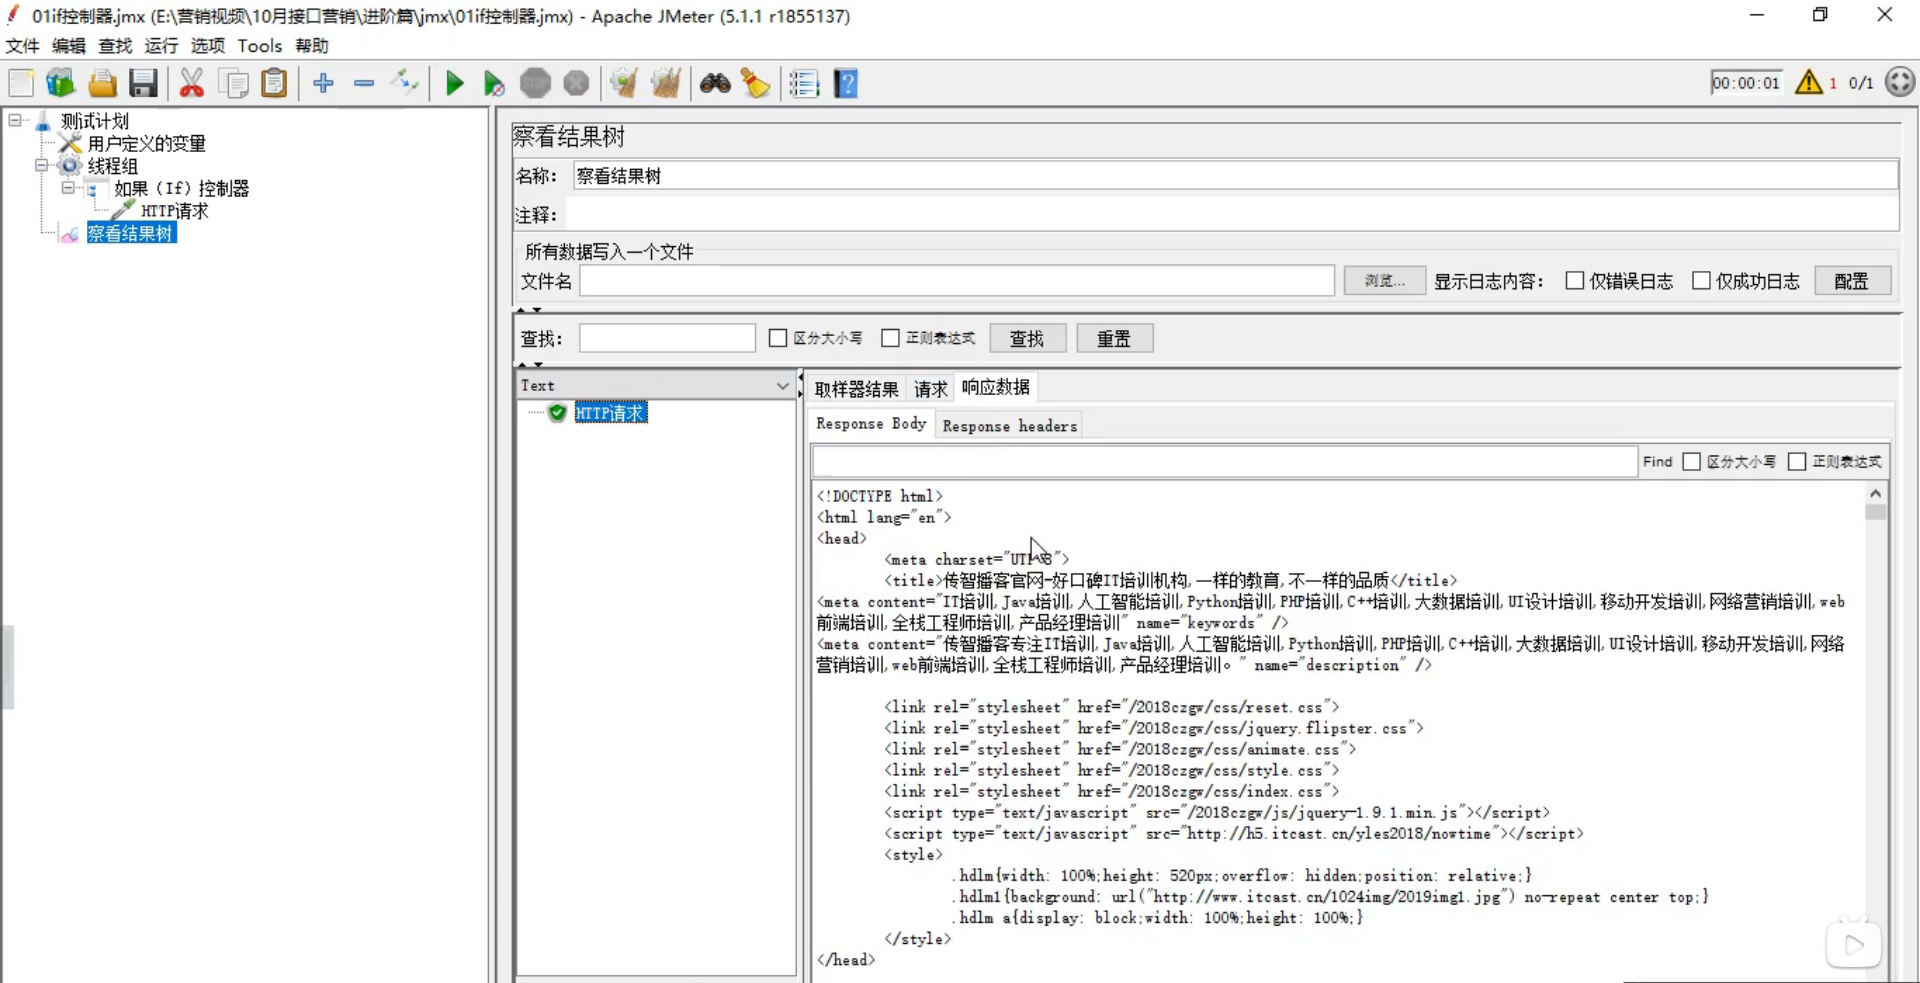Focus the 文件名 input field
The height and width of the screenshot is (983, 1920).
(956, 281)
